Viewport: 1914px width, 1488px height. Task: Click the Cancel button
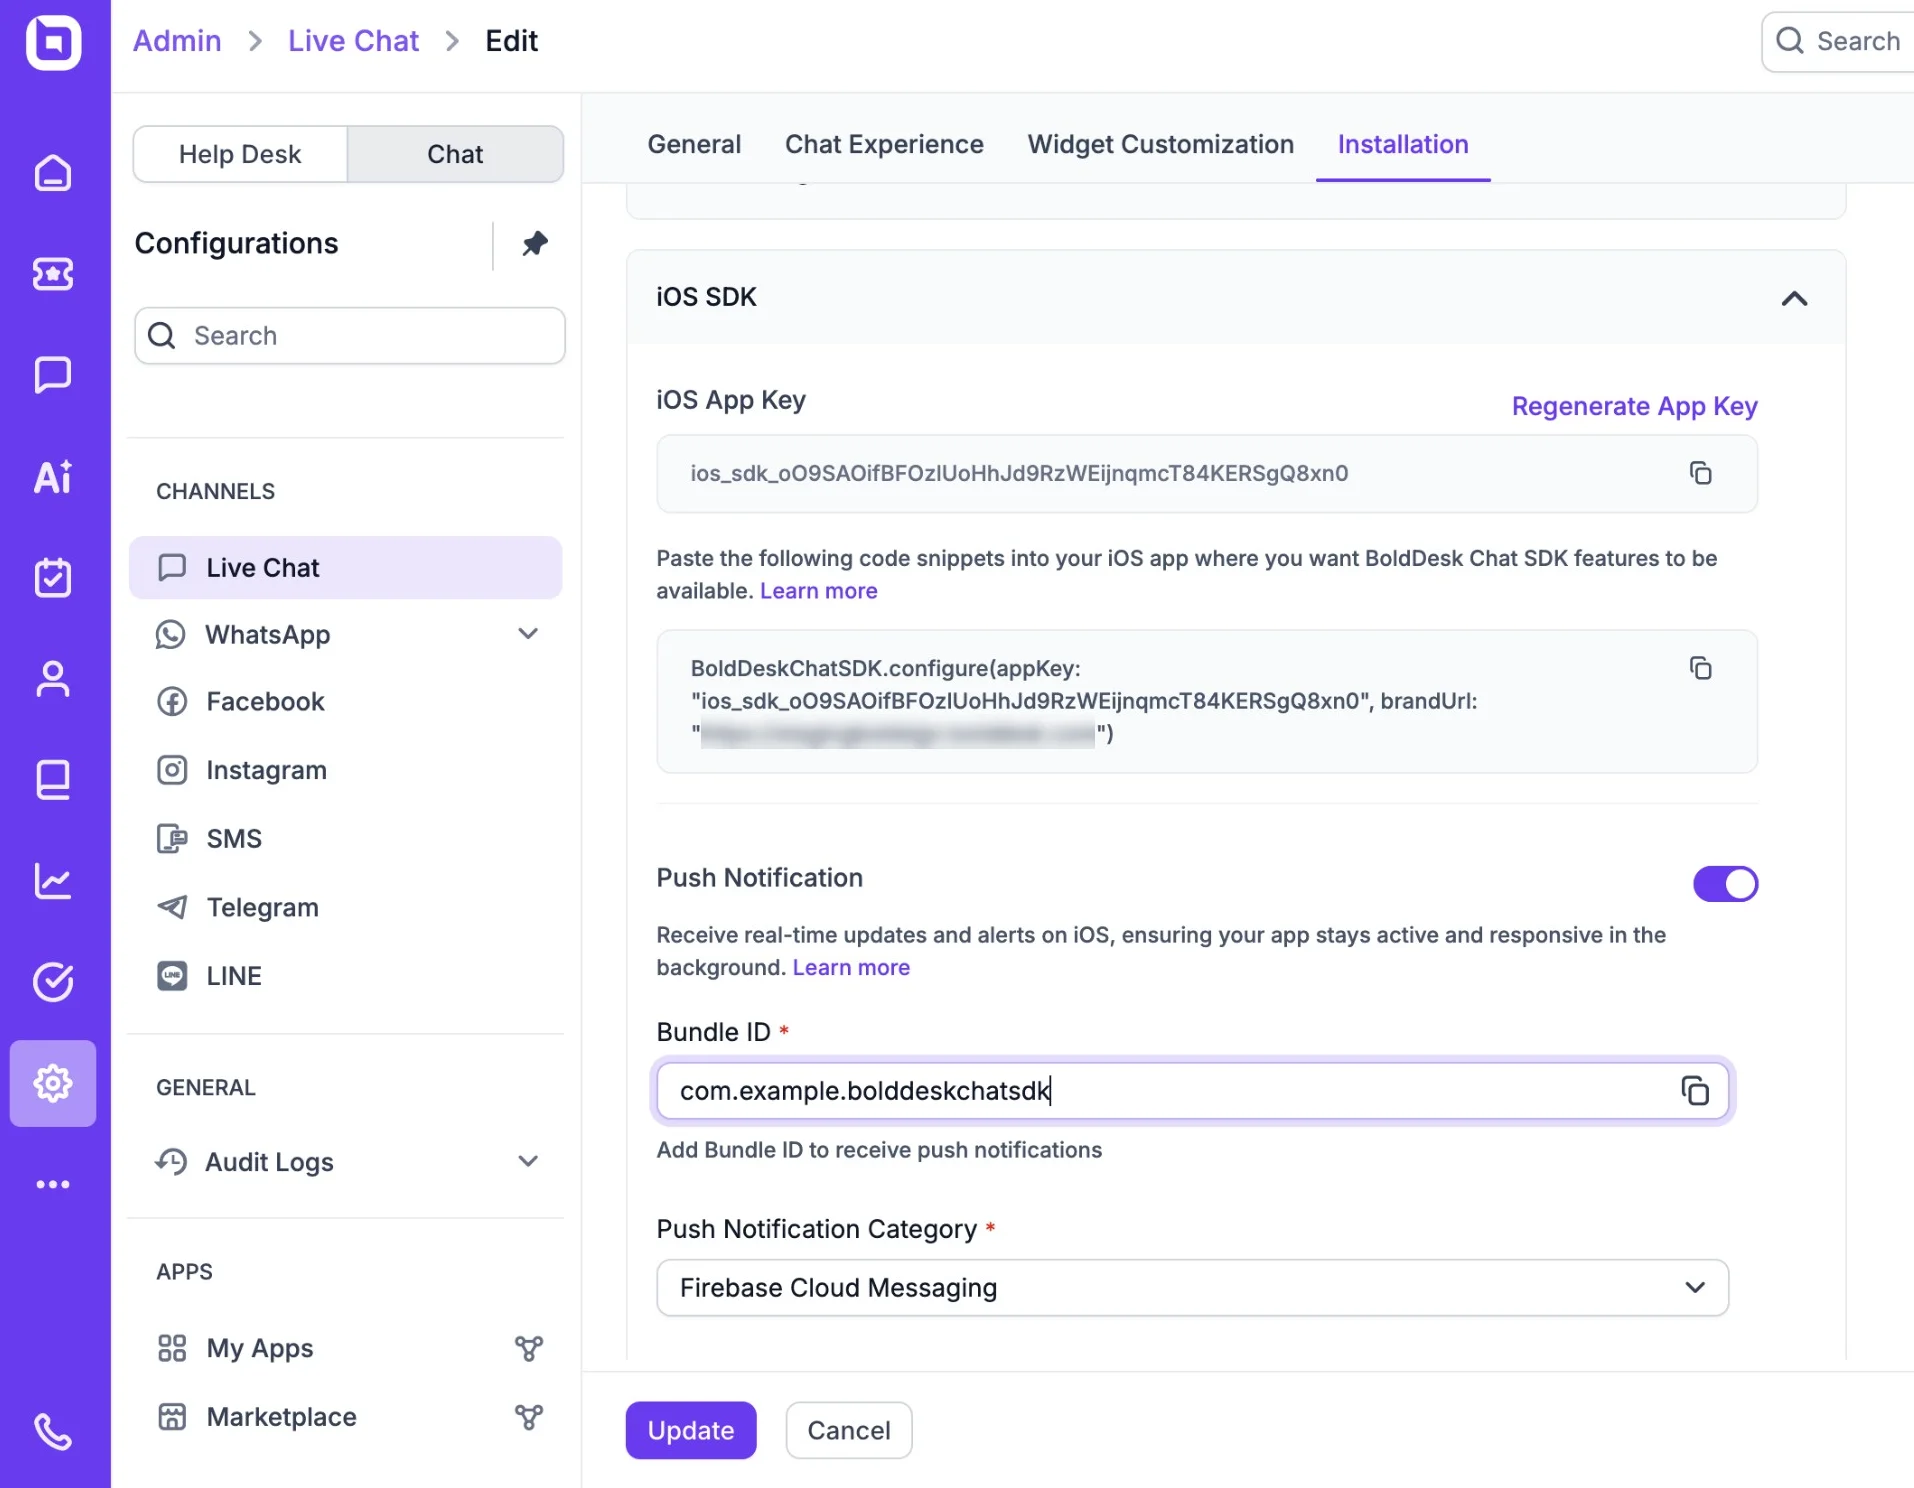coord(848,1430)
